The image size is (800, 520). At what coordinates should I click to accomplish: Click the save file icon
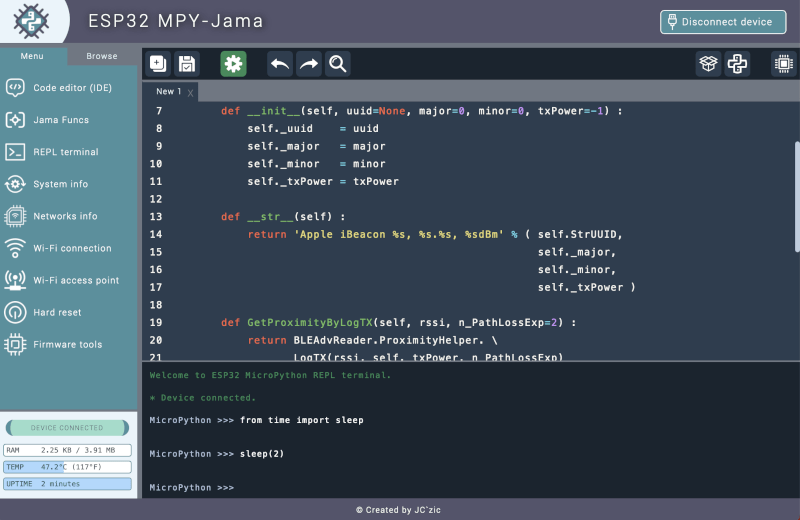(186, 64)
